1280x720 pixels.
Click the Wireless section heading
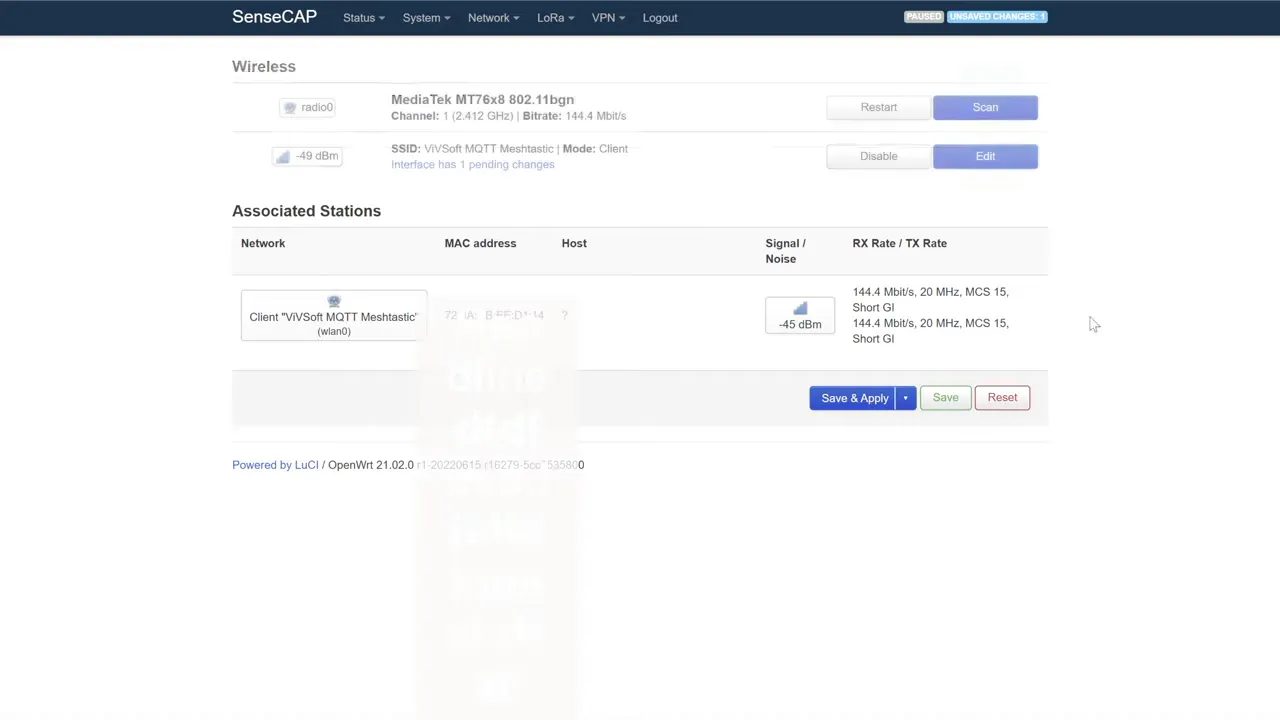coord(264,66)
